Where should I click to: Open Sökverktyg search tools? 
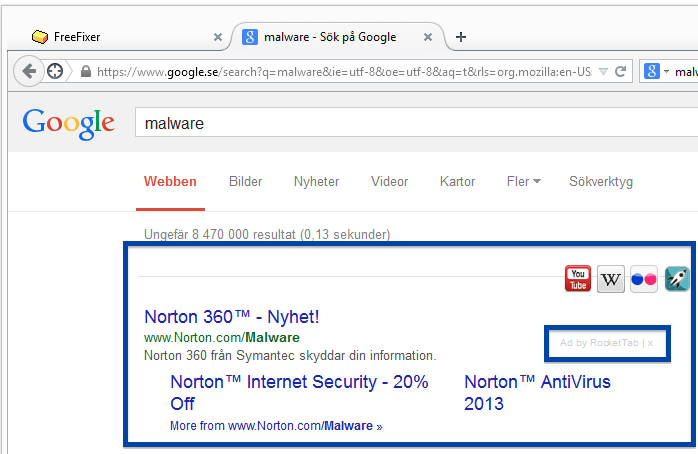pyautogui.click(x=601, y=182)
